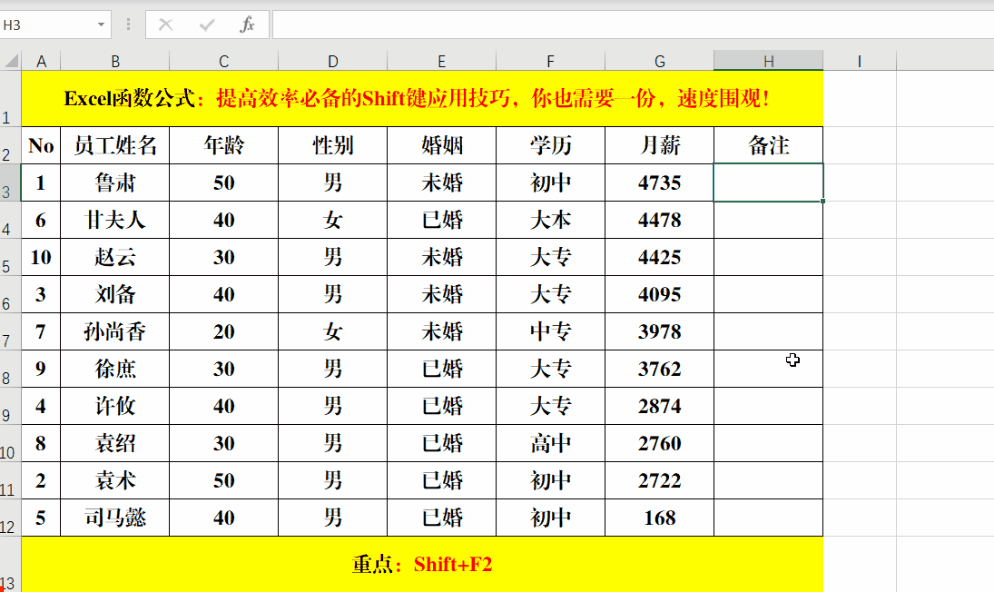Screen dimensions: 994x592
Task: Click the Insert Function fx icon
Action: coord(247,25)
